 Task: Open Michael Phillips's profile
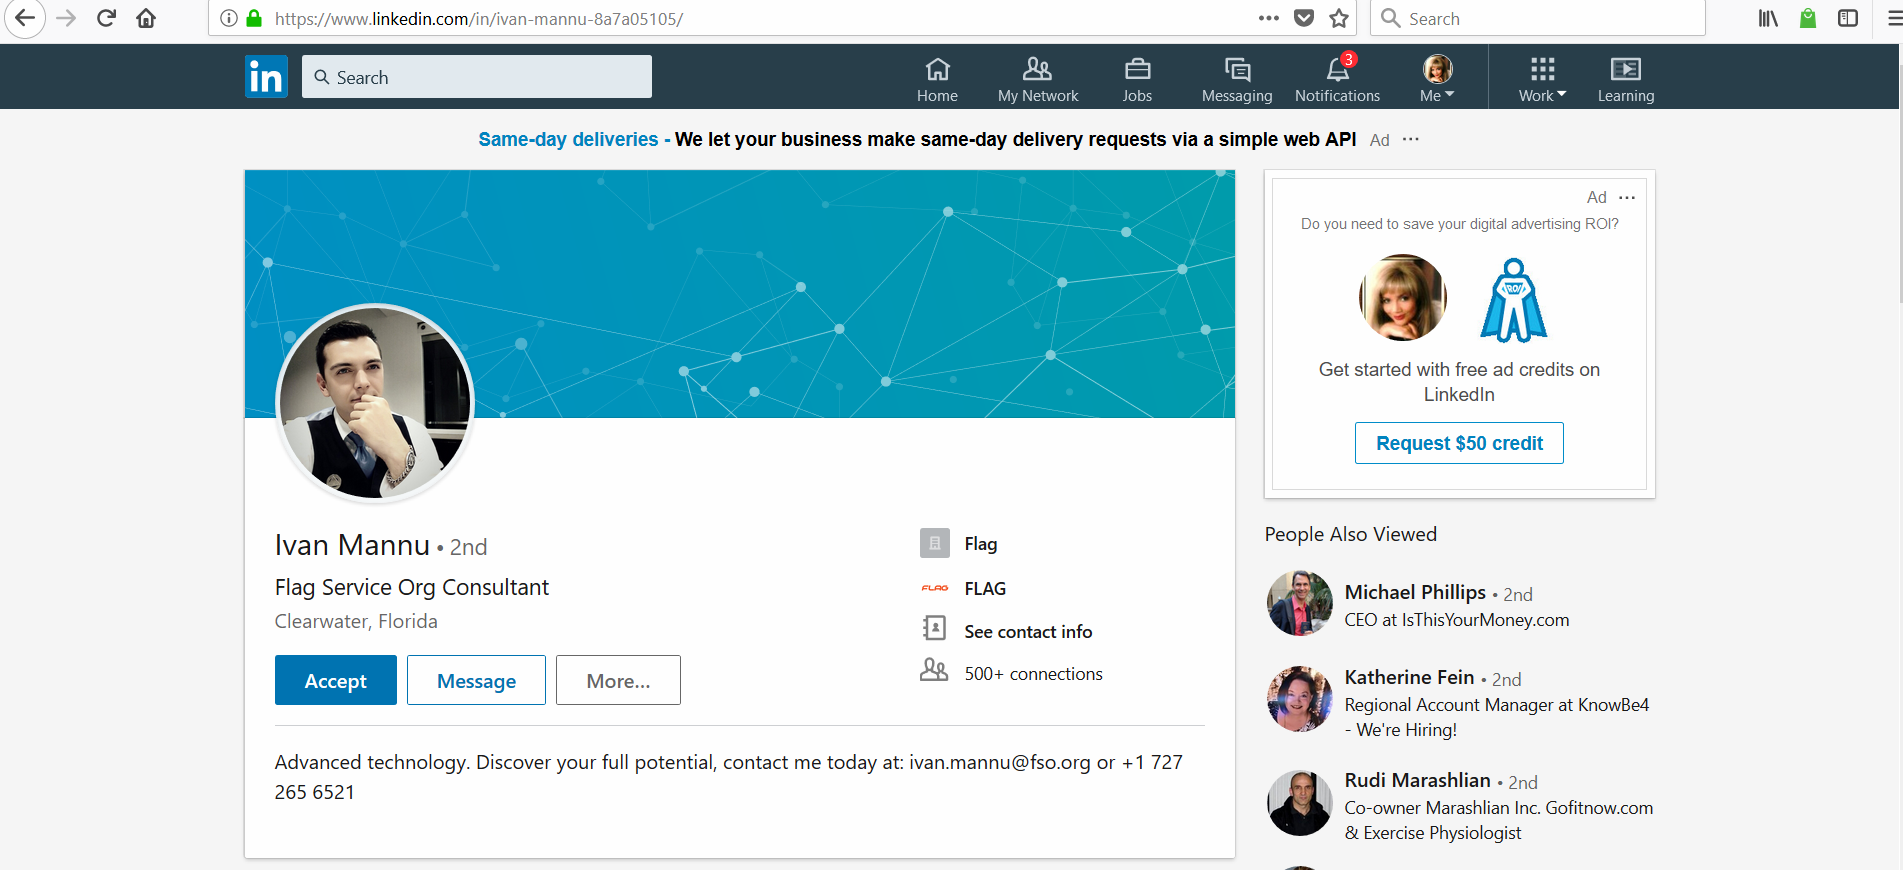1415,592
